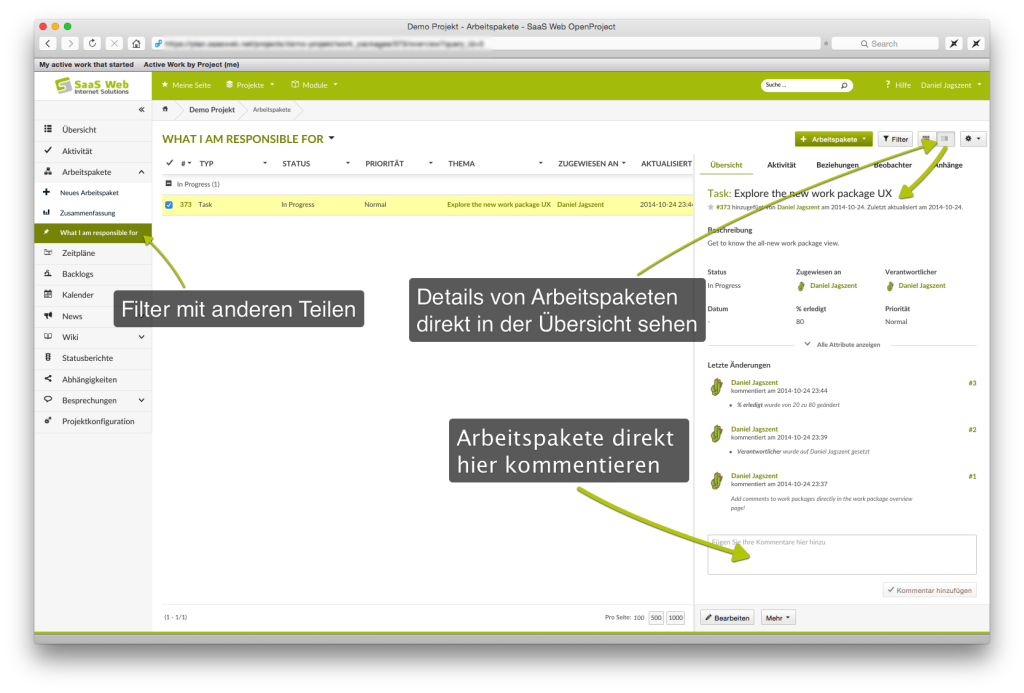Click the browser forward arrow button
The height and width of the screenshot is (693, 1024).
[70, 43]
